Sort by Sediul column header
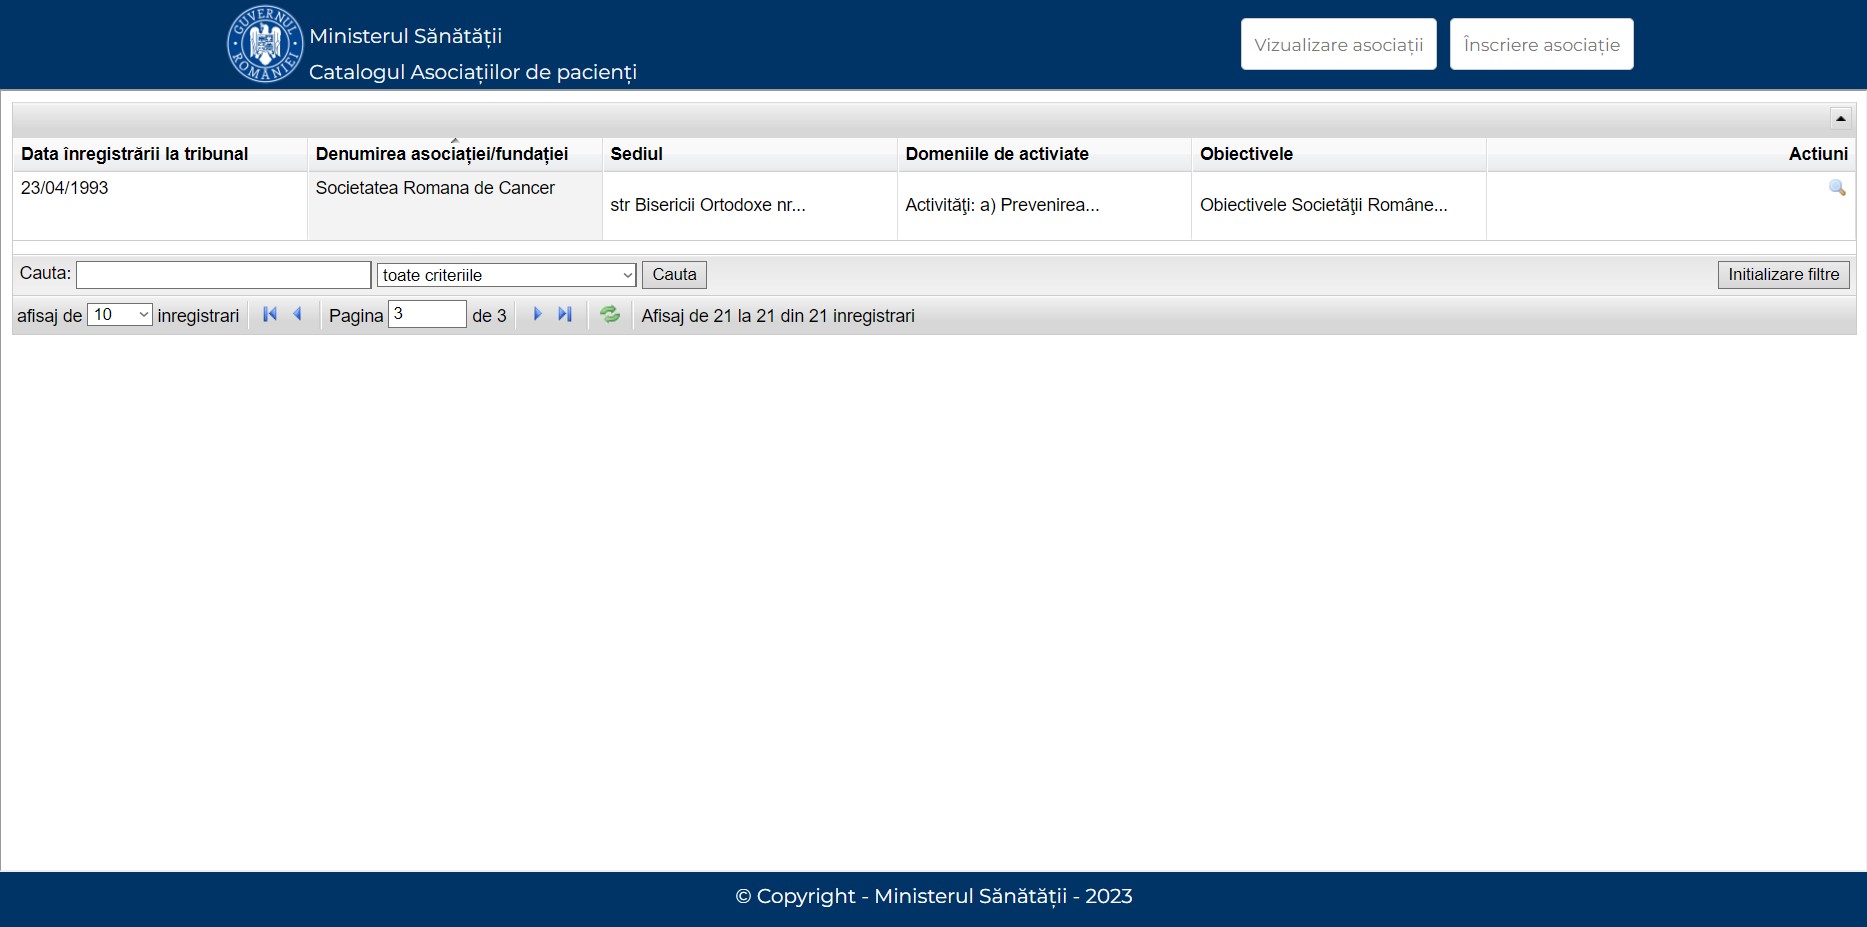The width and height of the screenshot is (1867, 927). [749, 154]
